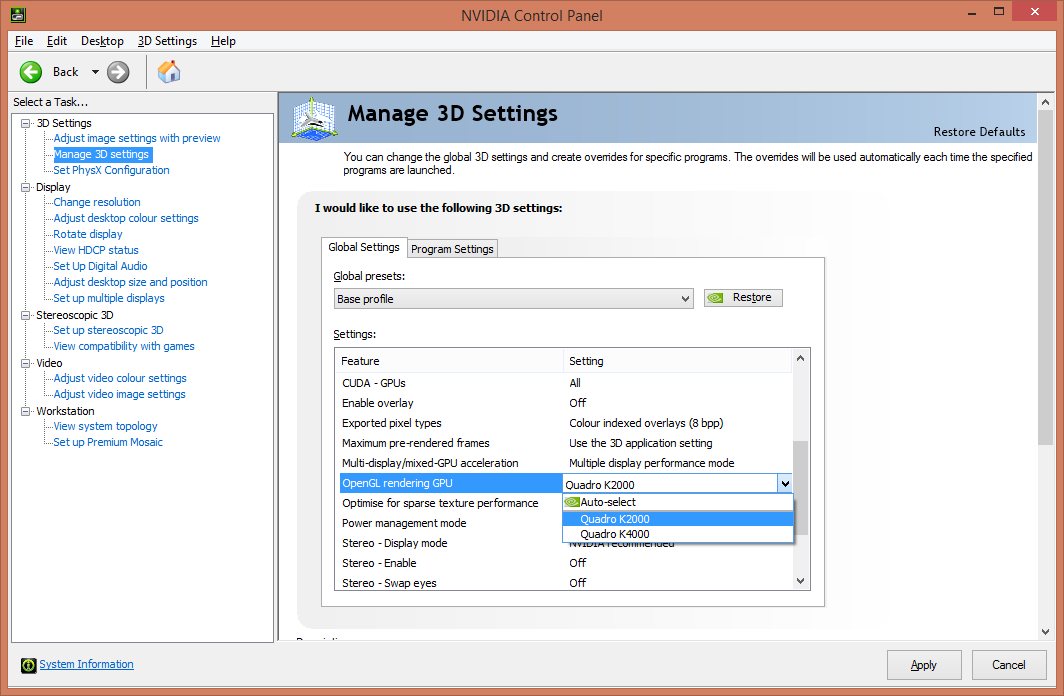1064x696 pixels.
Task: Open Adjust desktop colour settings
Action: [x=126, y=218]
